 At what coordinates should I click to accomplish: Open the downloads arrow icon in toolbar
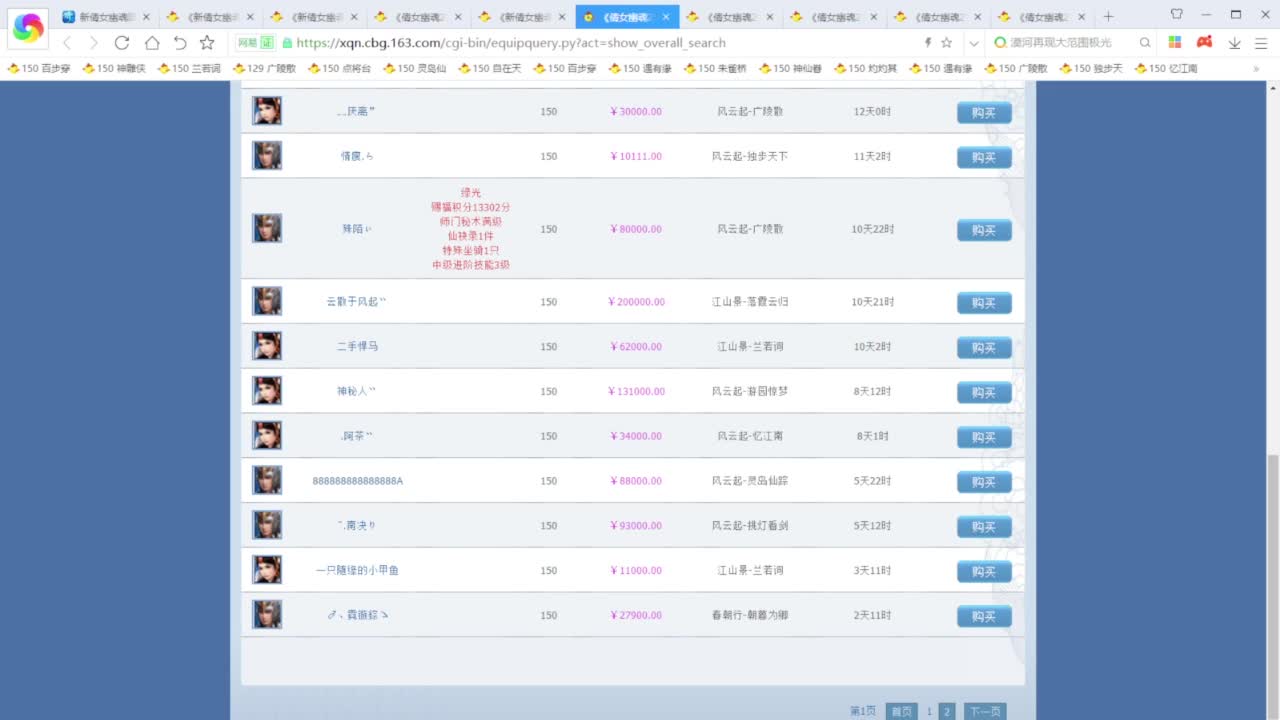point(1234,43)
